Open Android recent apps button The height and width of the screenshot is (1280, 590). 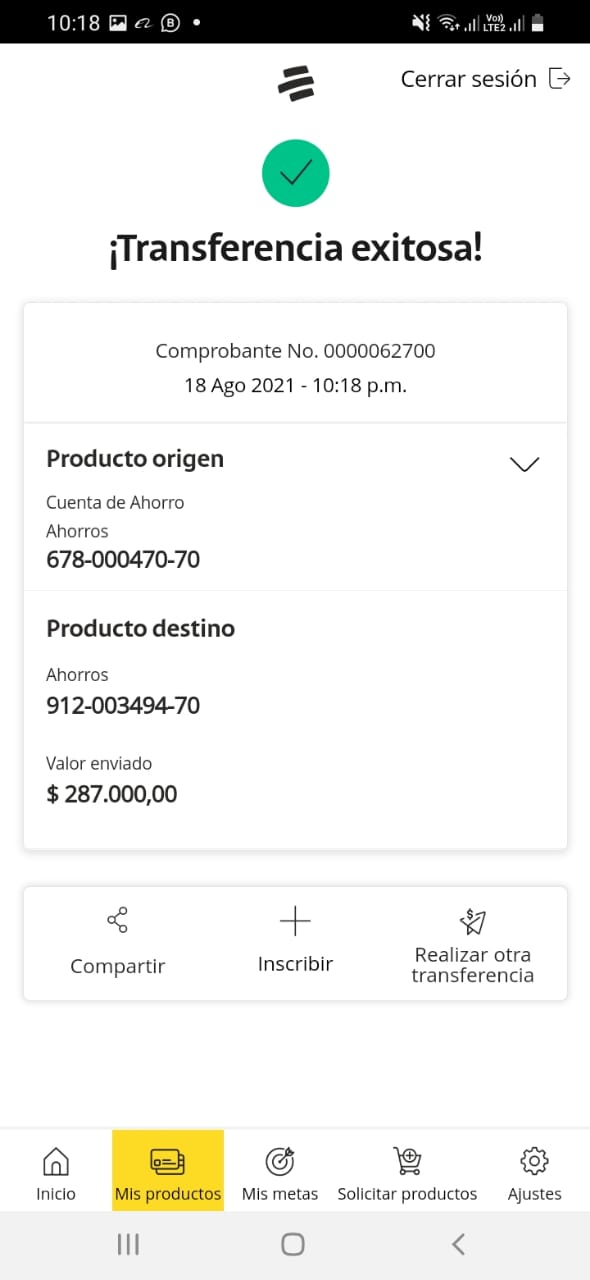point(128,1244)
